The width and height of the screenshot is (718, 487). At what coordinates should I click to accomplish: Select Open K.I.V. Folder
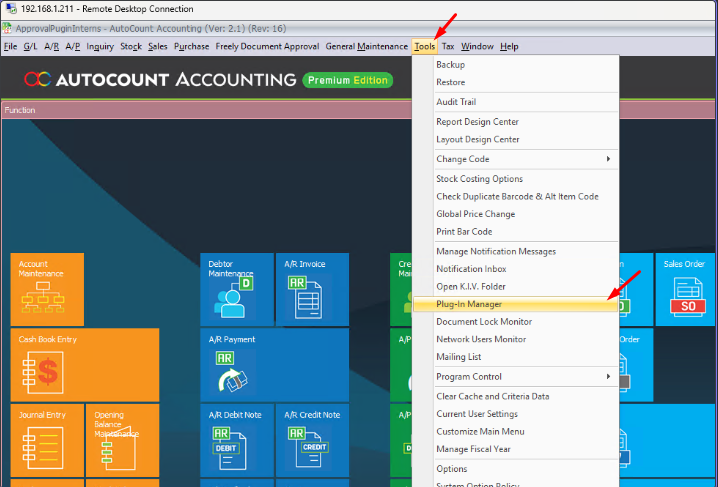516,287
